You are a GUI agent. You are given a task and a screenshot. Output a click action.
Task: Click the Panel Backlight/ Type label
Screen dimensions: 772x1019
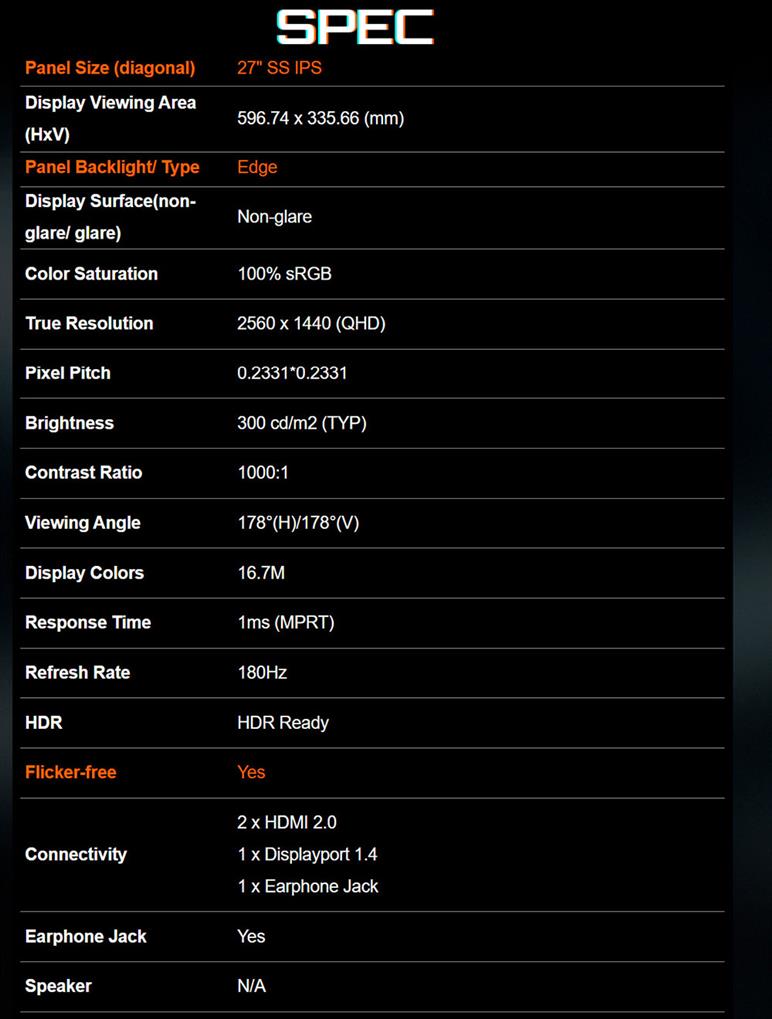coord(112,167)
